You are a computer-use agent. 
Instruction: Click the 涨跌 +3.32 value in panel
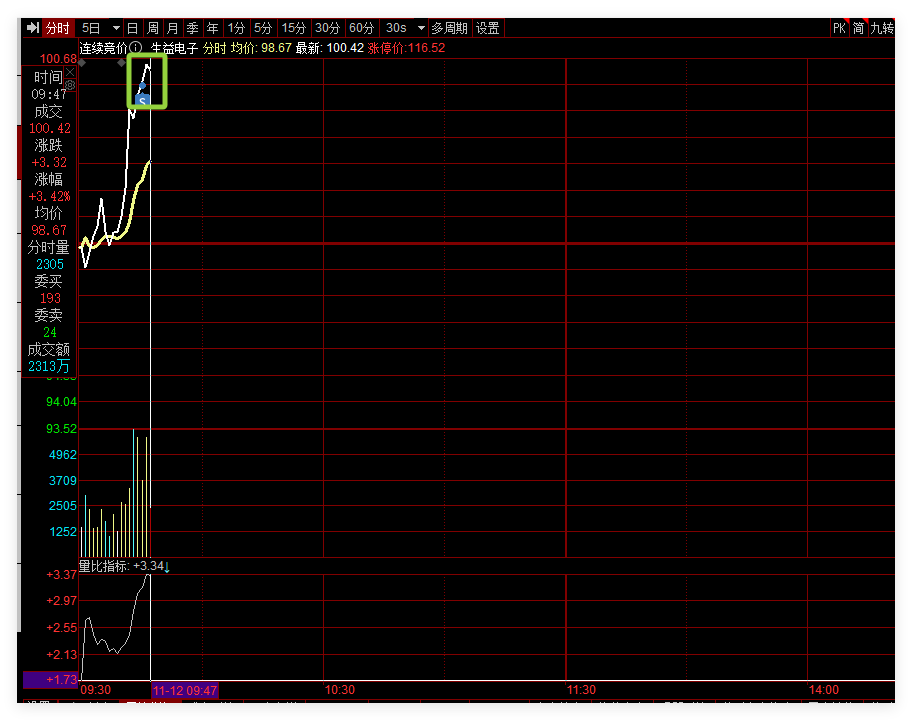tap(49, 162)
